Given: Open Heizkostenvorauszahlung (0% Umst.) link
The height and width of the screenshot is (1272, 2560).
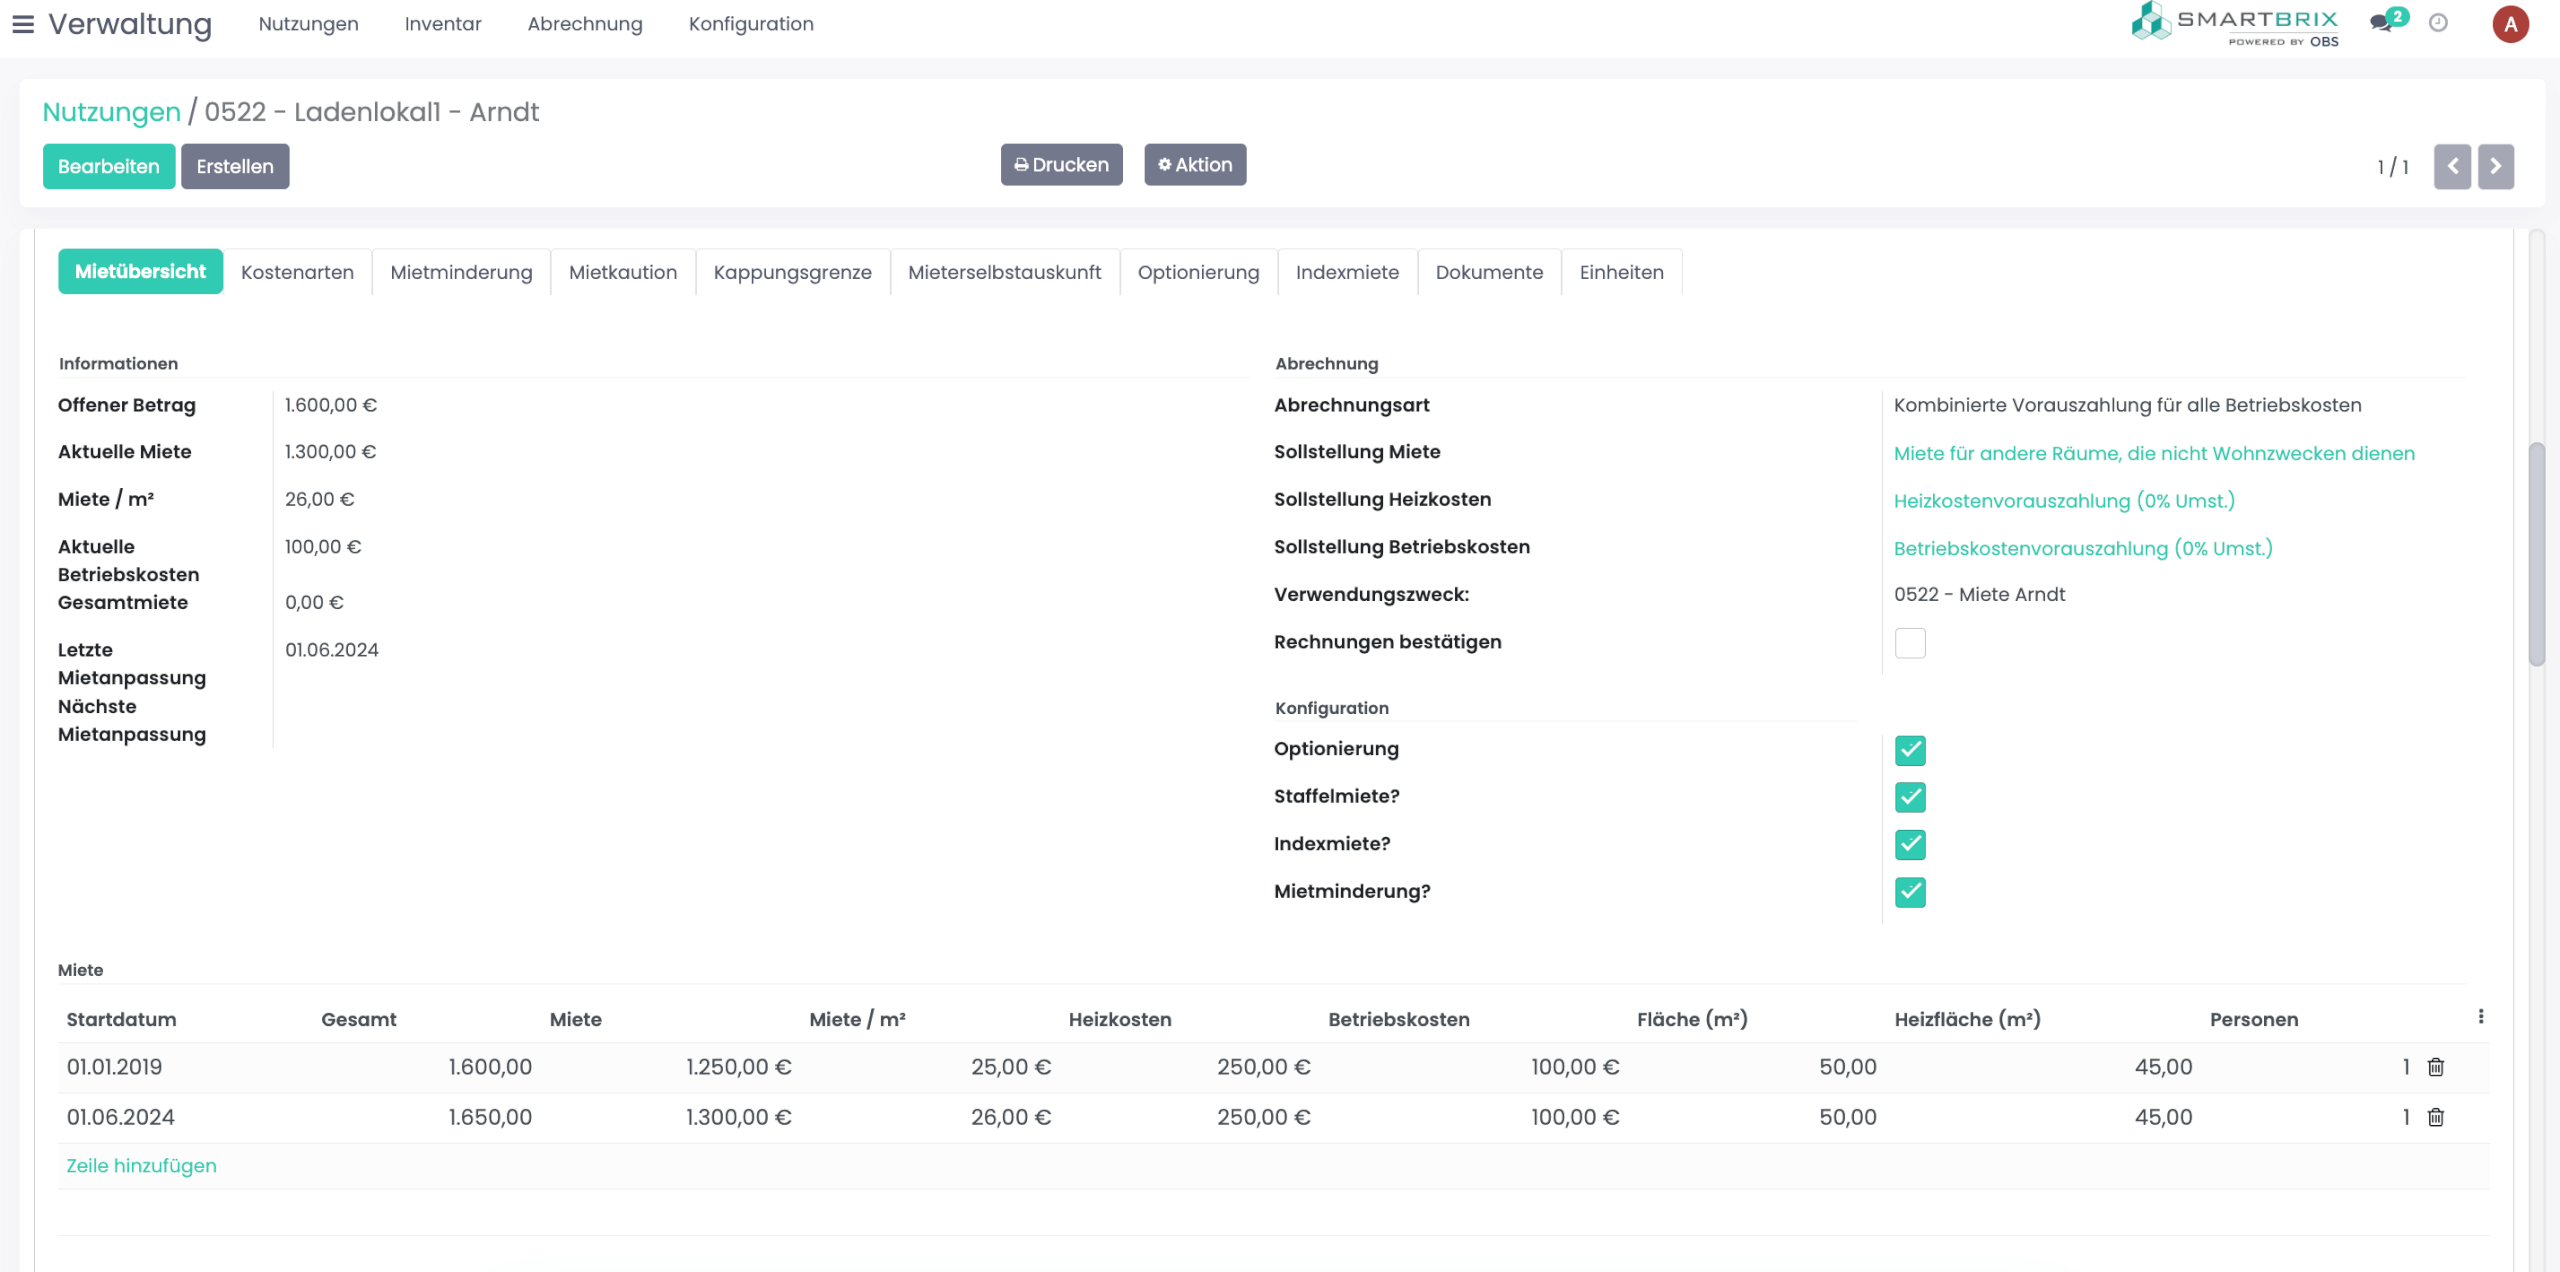Looking at the screenshot, I should [2064, 501].
